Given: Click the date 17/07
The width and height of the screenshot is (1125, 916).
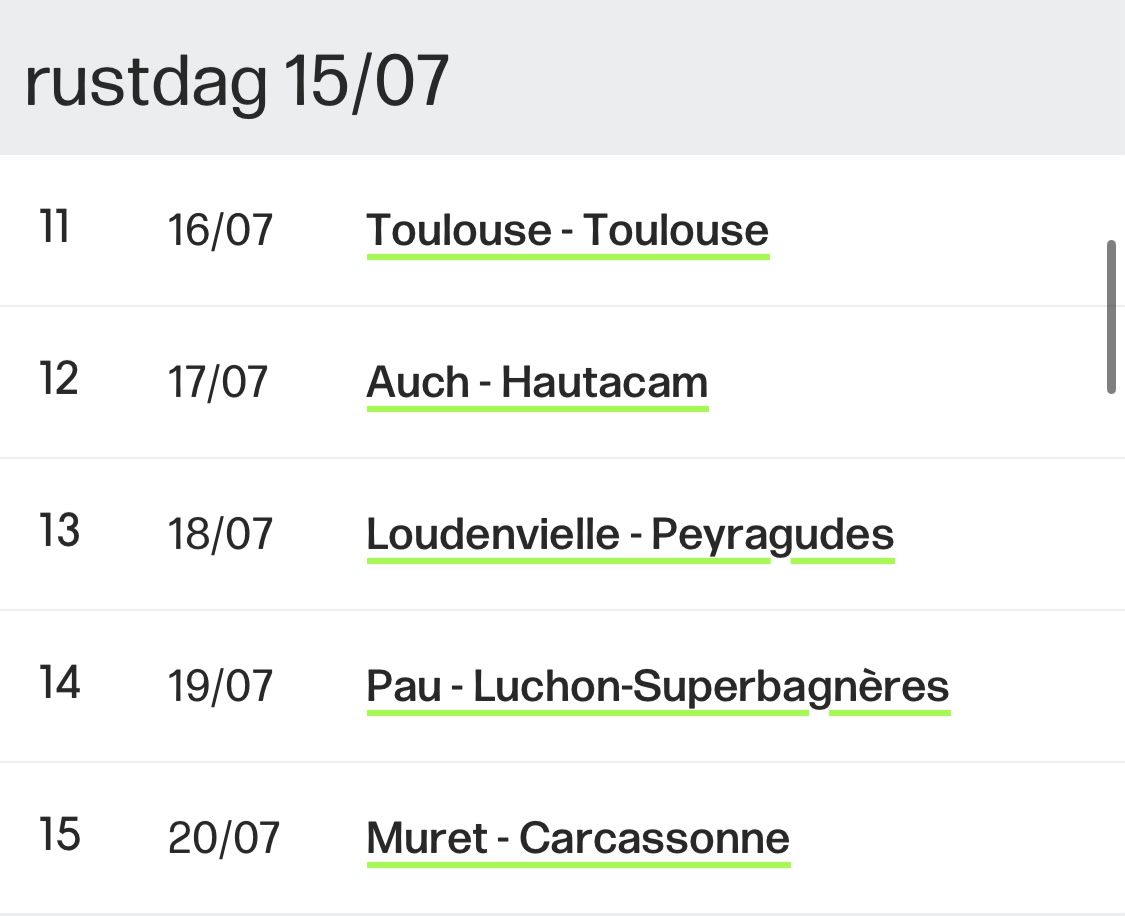Looking at the screenshot, I should coord(218,382).
